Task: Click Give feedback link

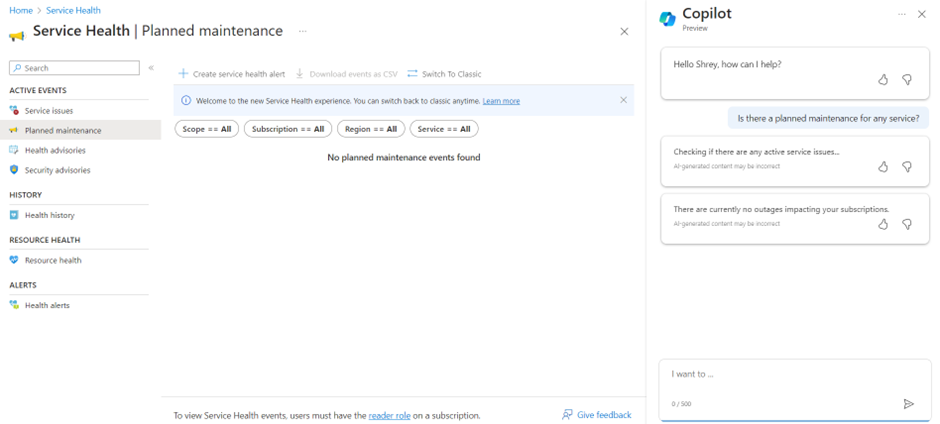Action: (596, 414)
